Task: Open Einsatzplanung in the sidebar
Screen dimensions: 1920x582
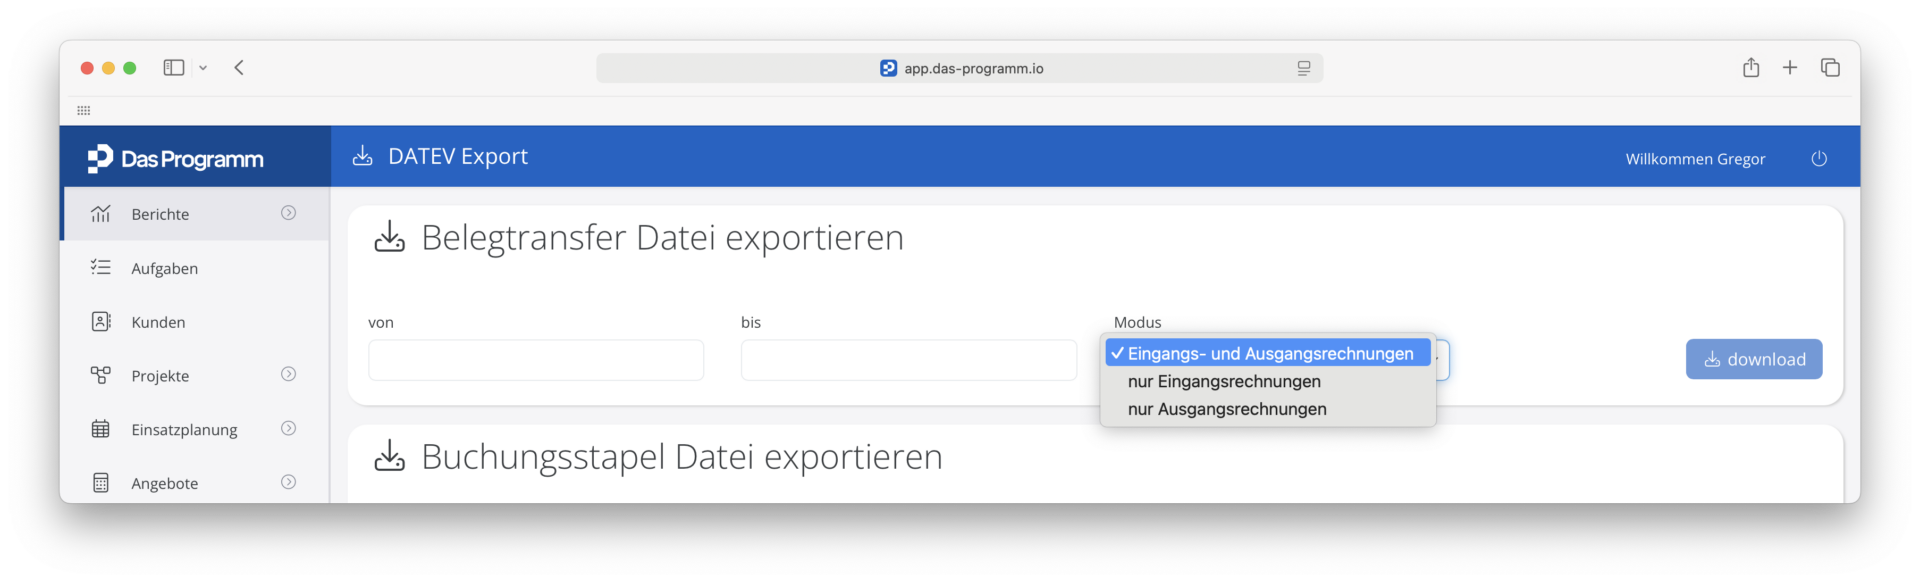Action: pos(195,430)
